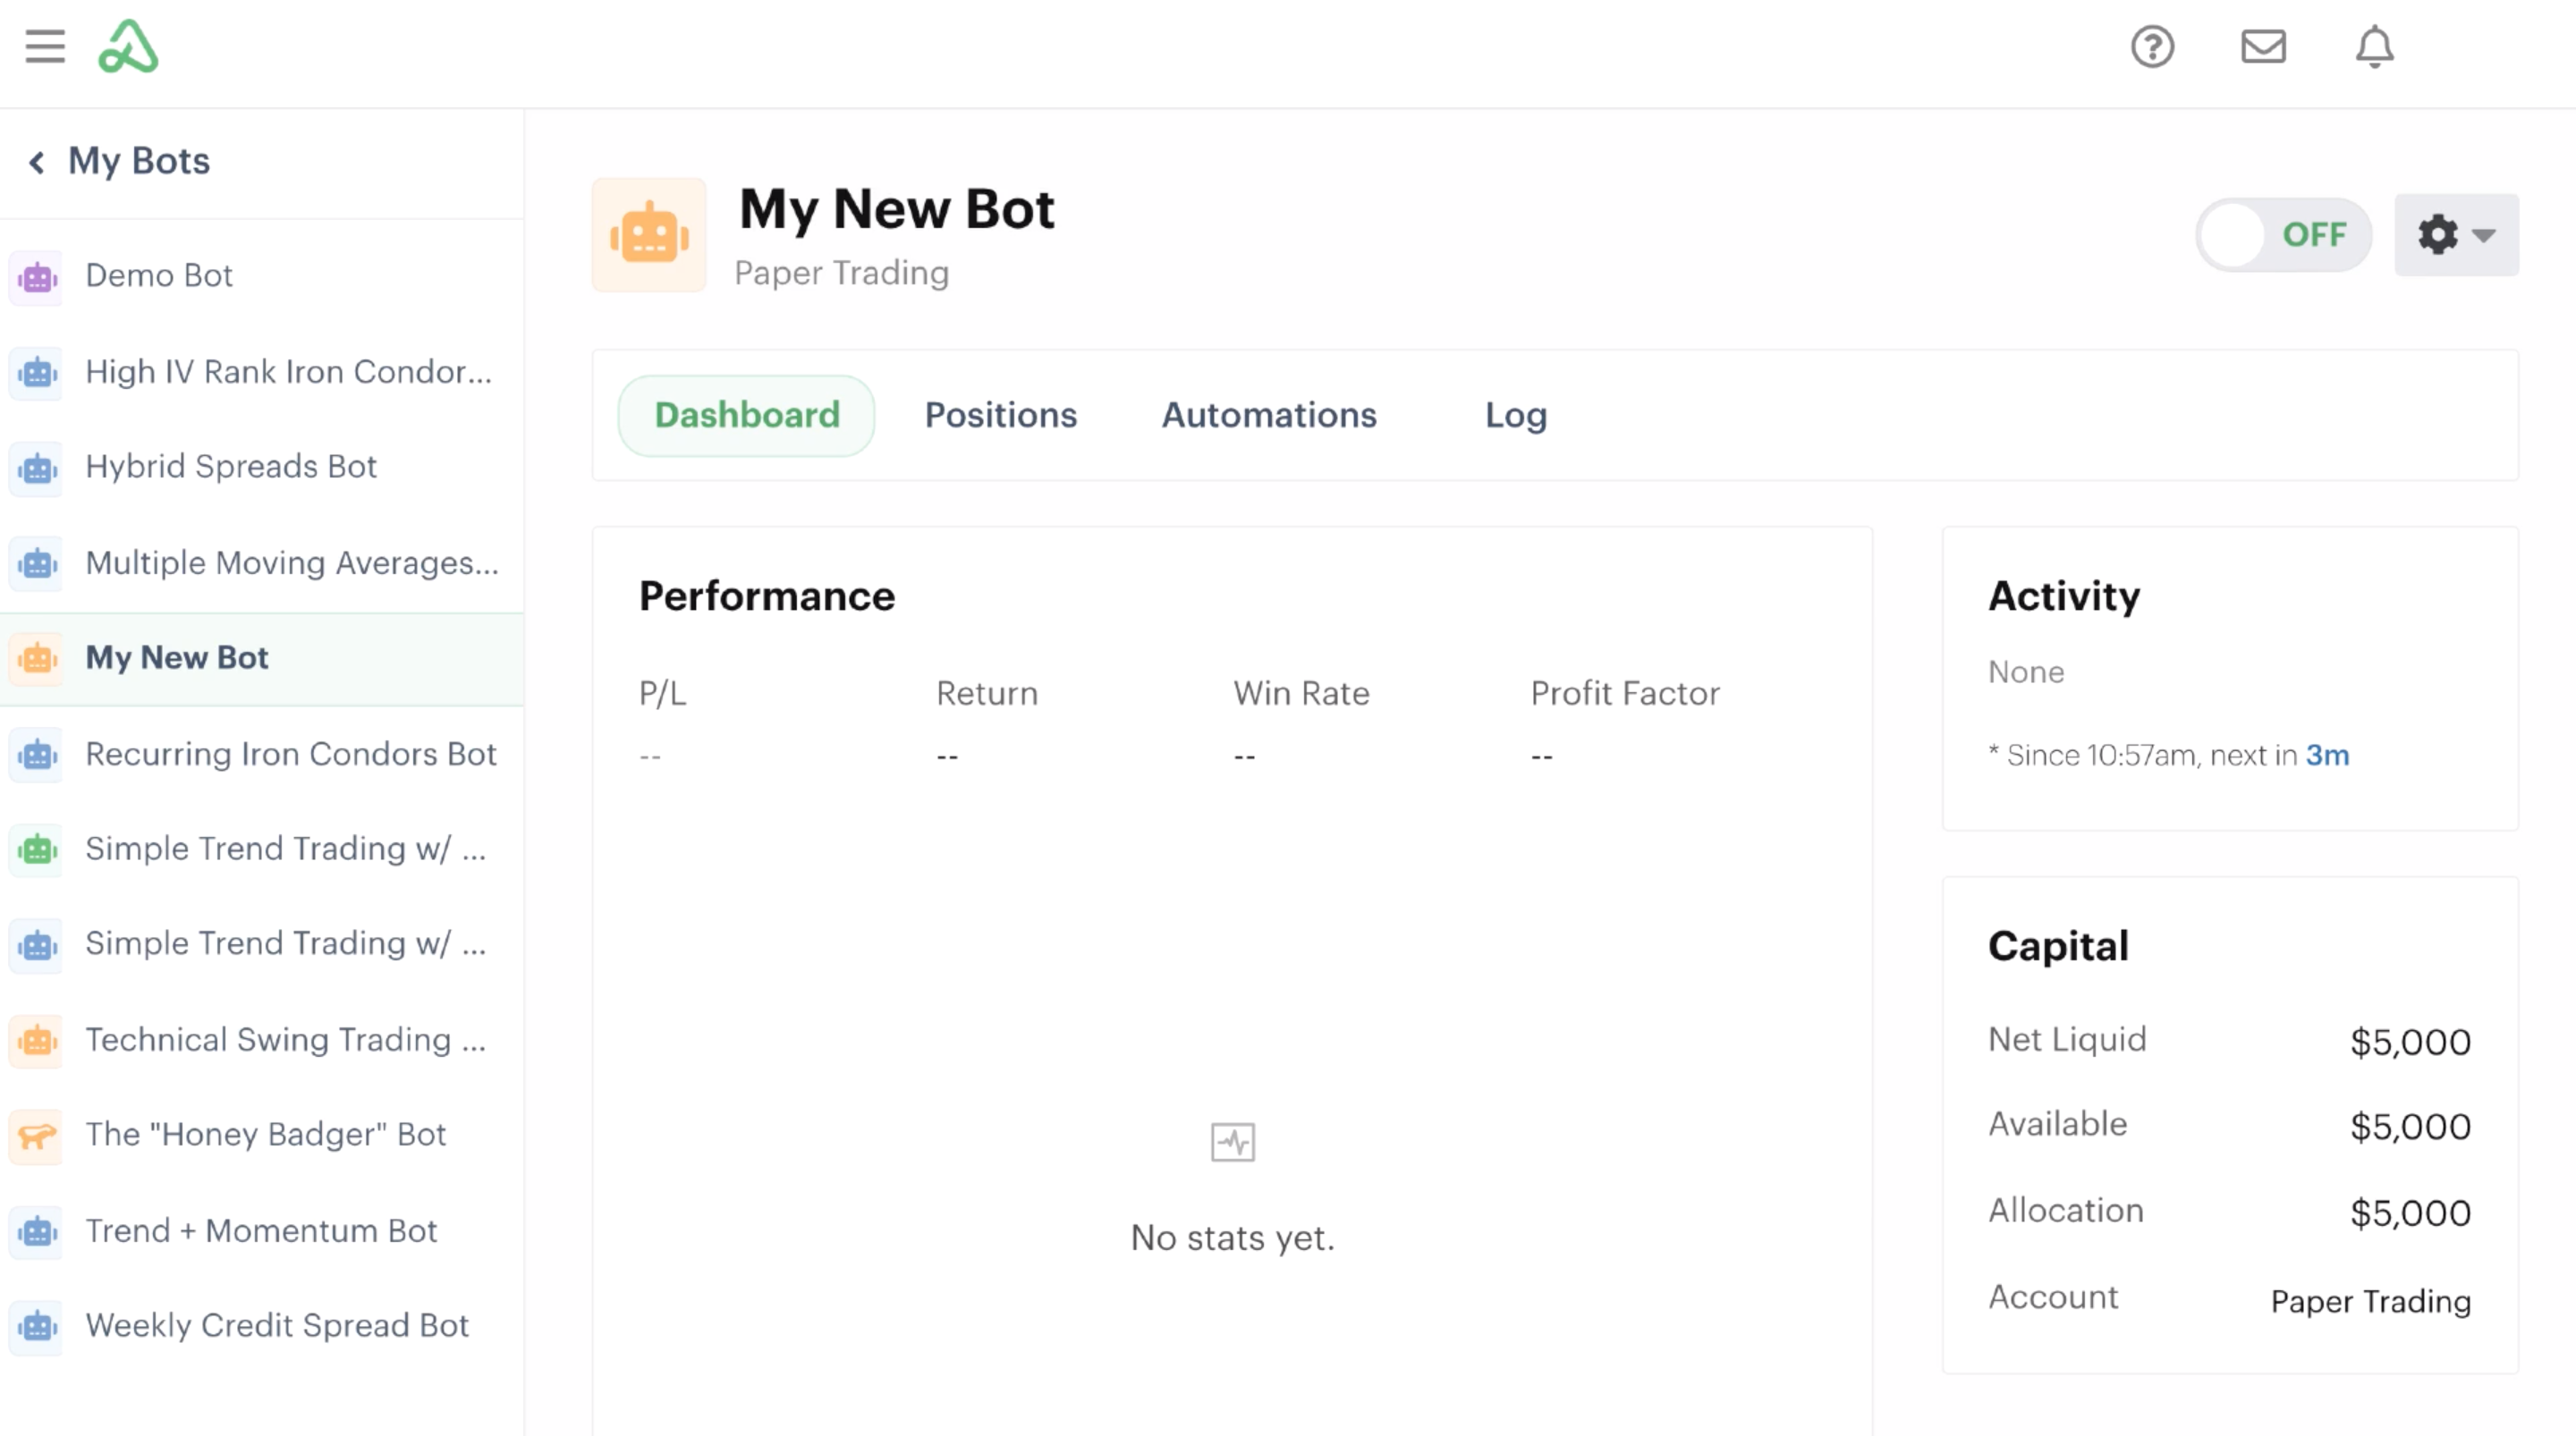Click the 3m next-activity link
Screen dimensions: 2576x1436
[2327, 755]
